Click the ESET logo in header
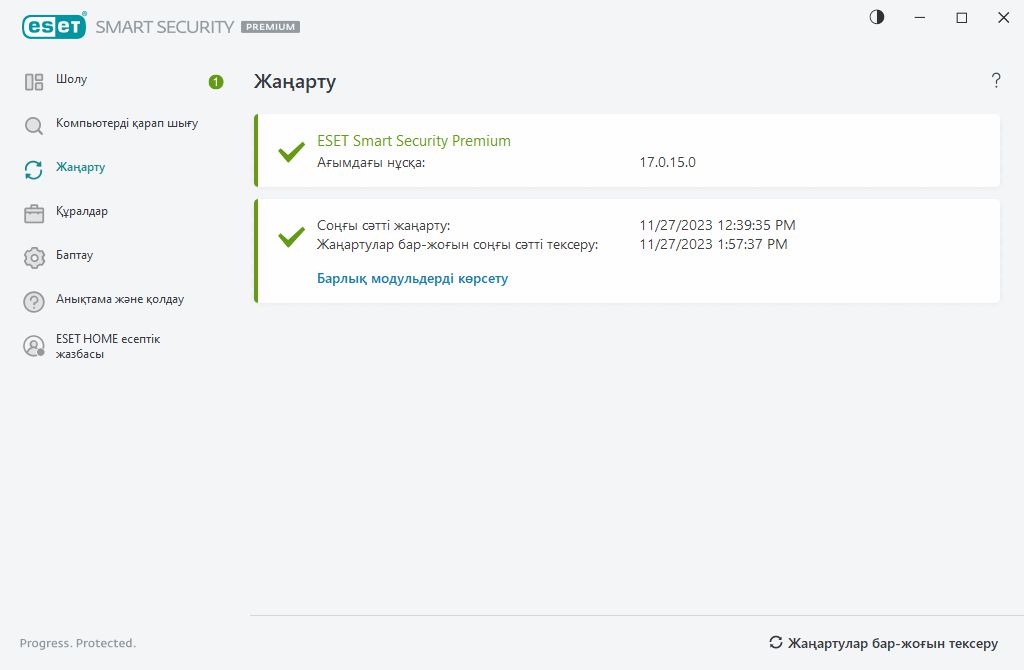 tap(54, 27)
